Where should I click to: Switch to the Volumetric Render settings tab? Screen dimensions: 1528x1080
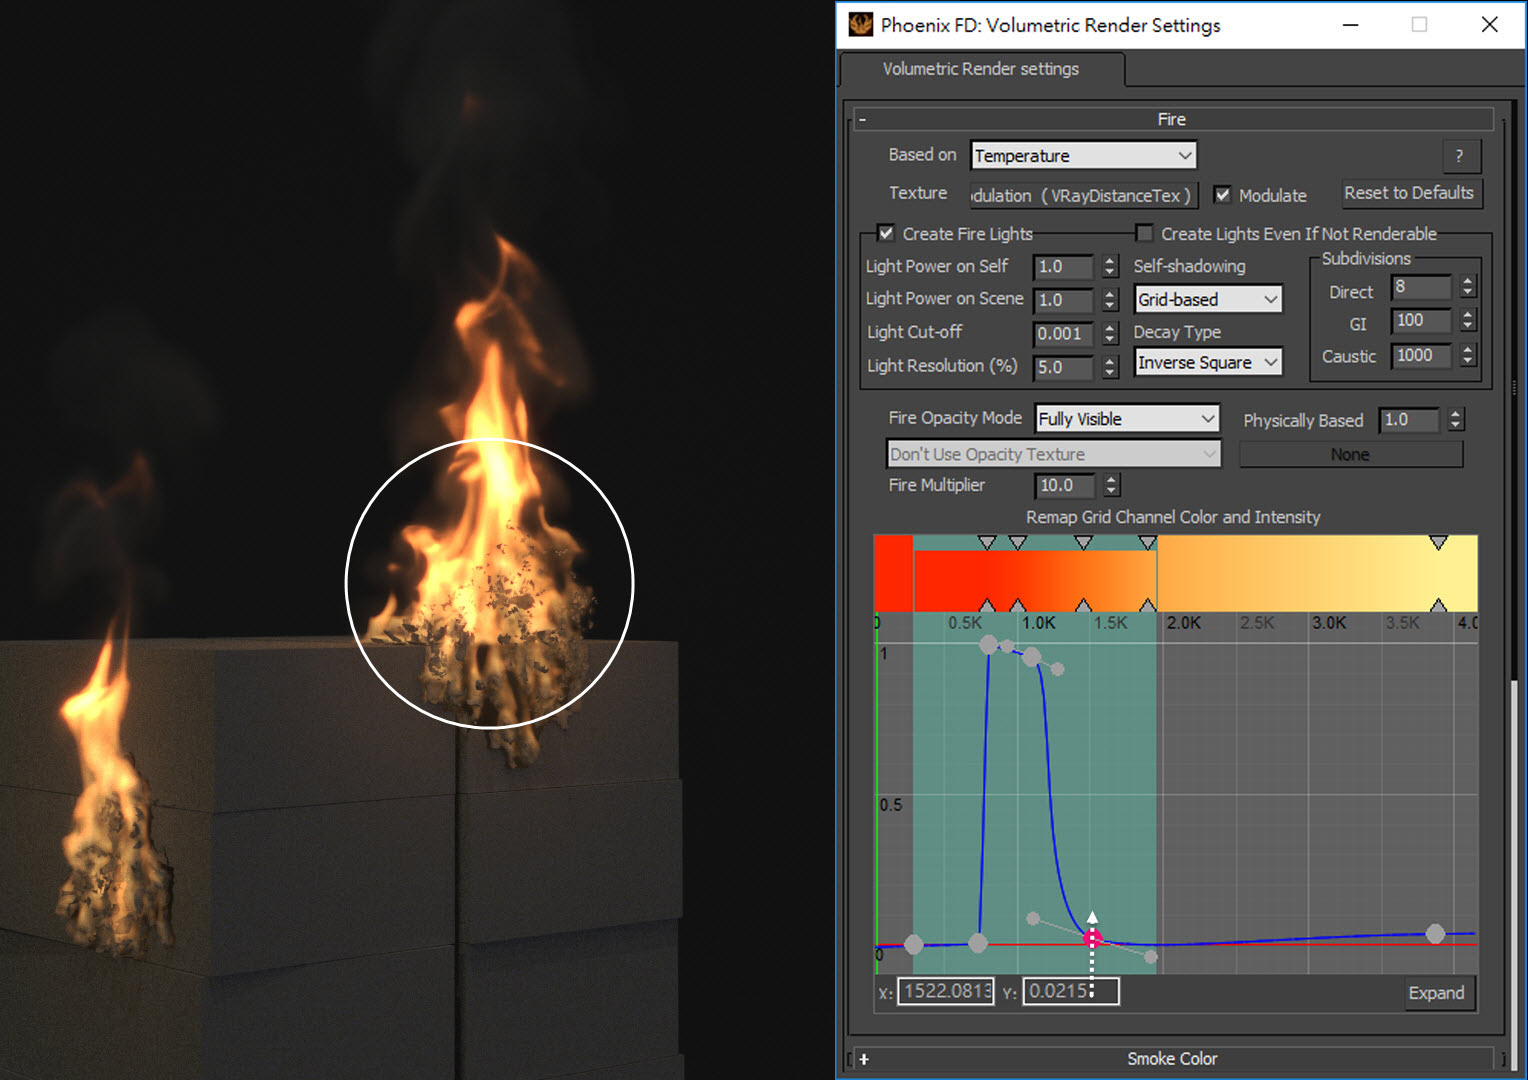[x=980, y=69]
